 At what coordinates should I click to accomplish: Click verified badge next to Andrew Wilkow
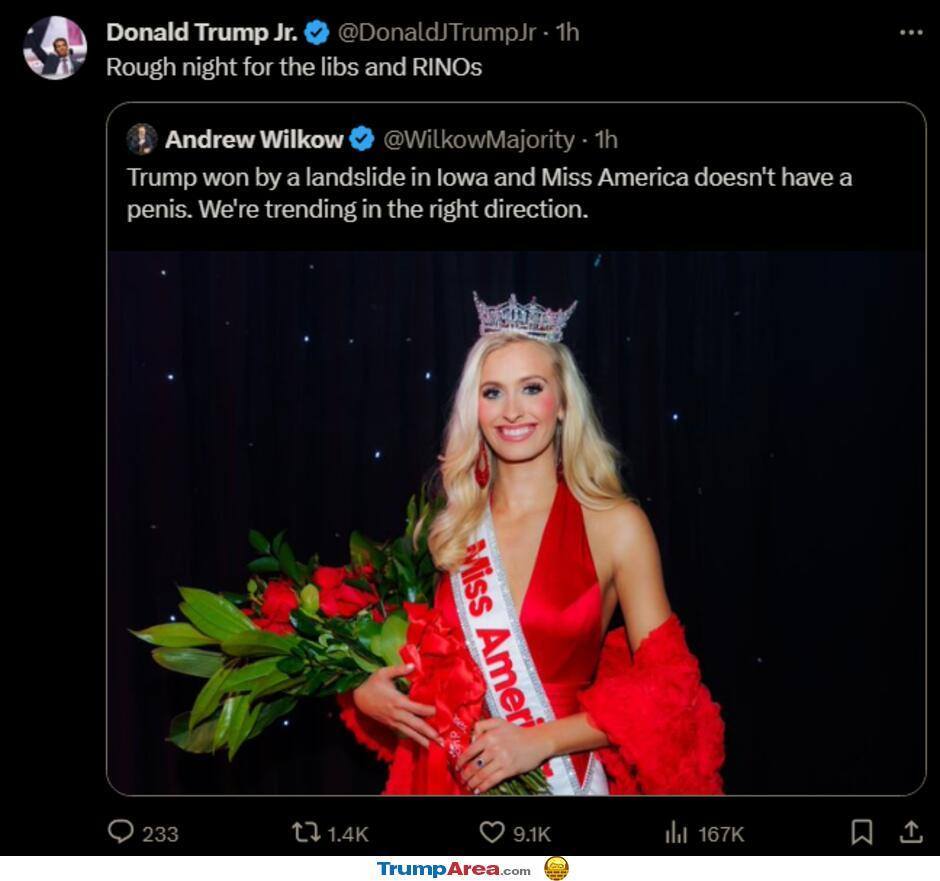pos(362,139)
